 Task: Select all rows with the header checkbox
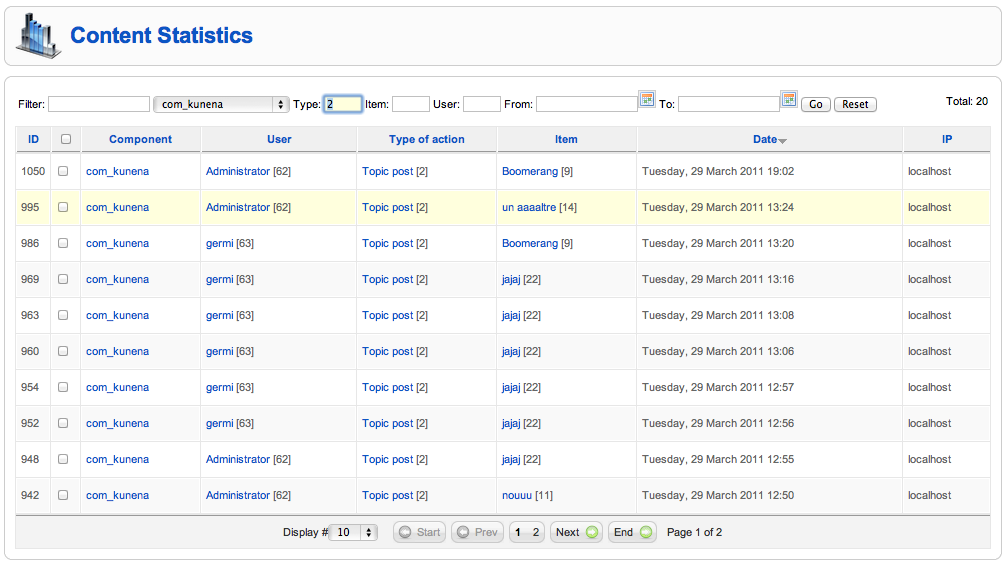(66, 139)
